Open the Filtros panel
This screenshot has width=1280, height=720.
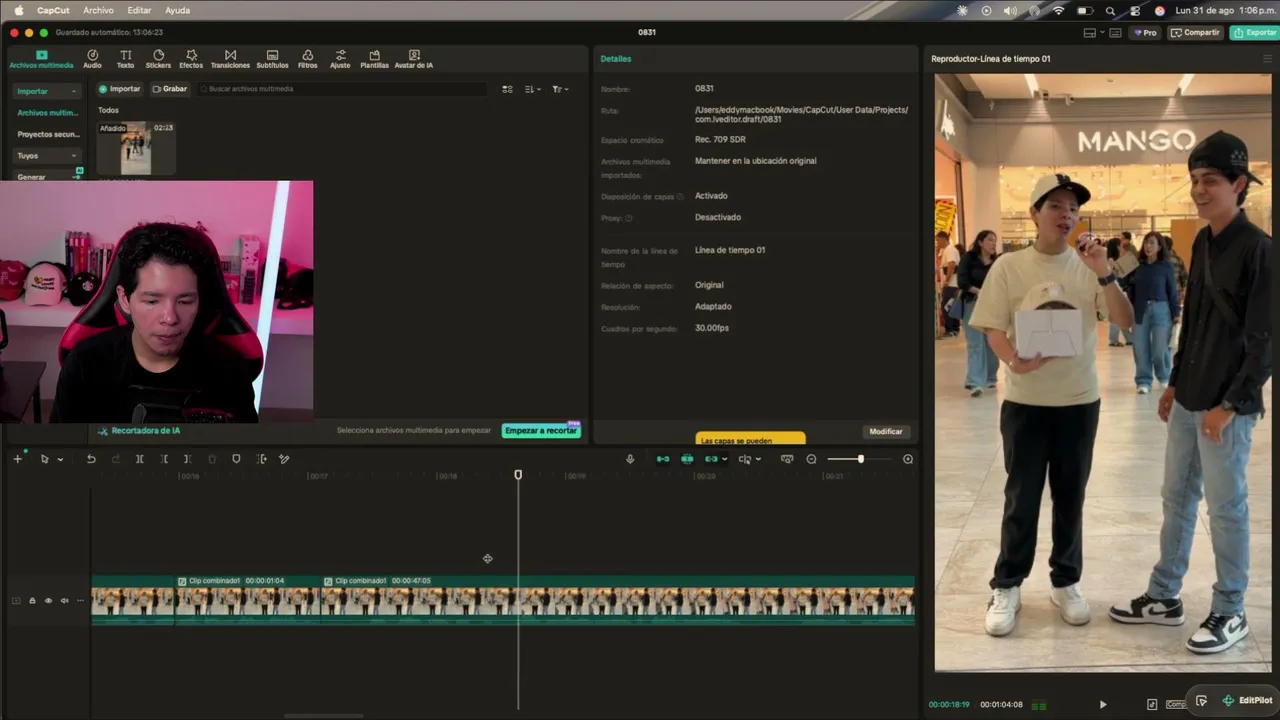(x=307, y=59)
